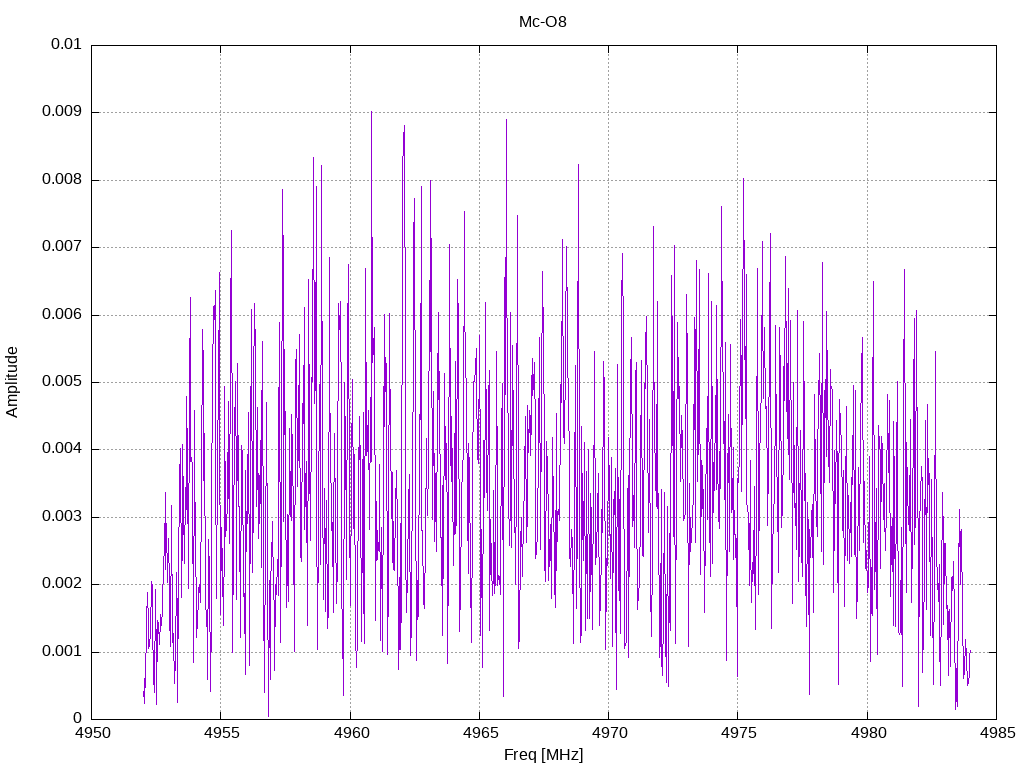Click the 4965 x-axis tick label

[480, 733]
